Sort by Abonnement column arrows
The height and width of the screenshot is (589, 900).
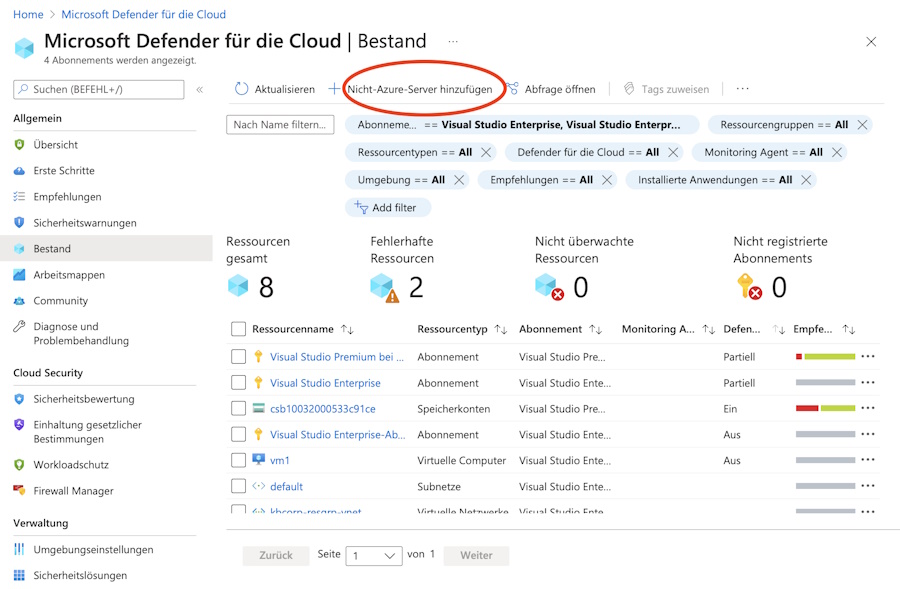595,329
